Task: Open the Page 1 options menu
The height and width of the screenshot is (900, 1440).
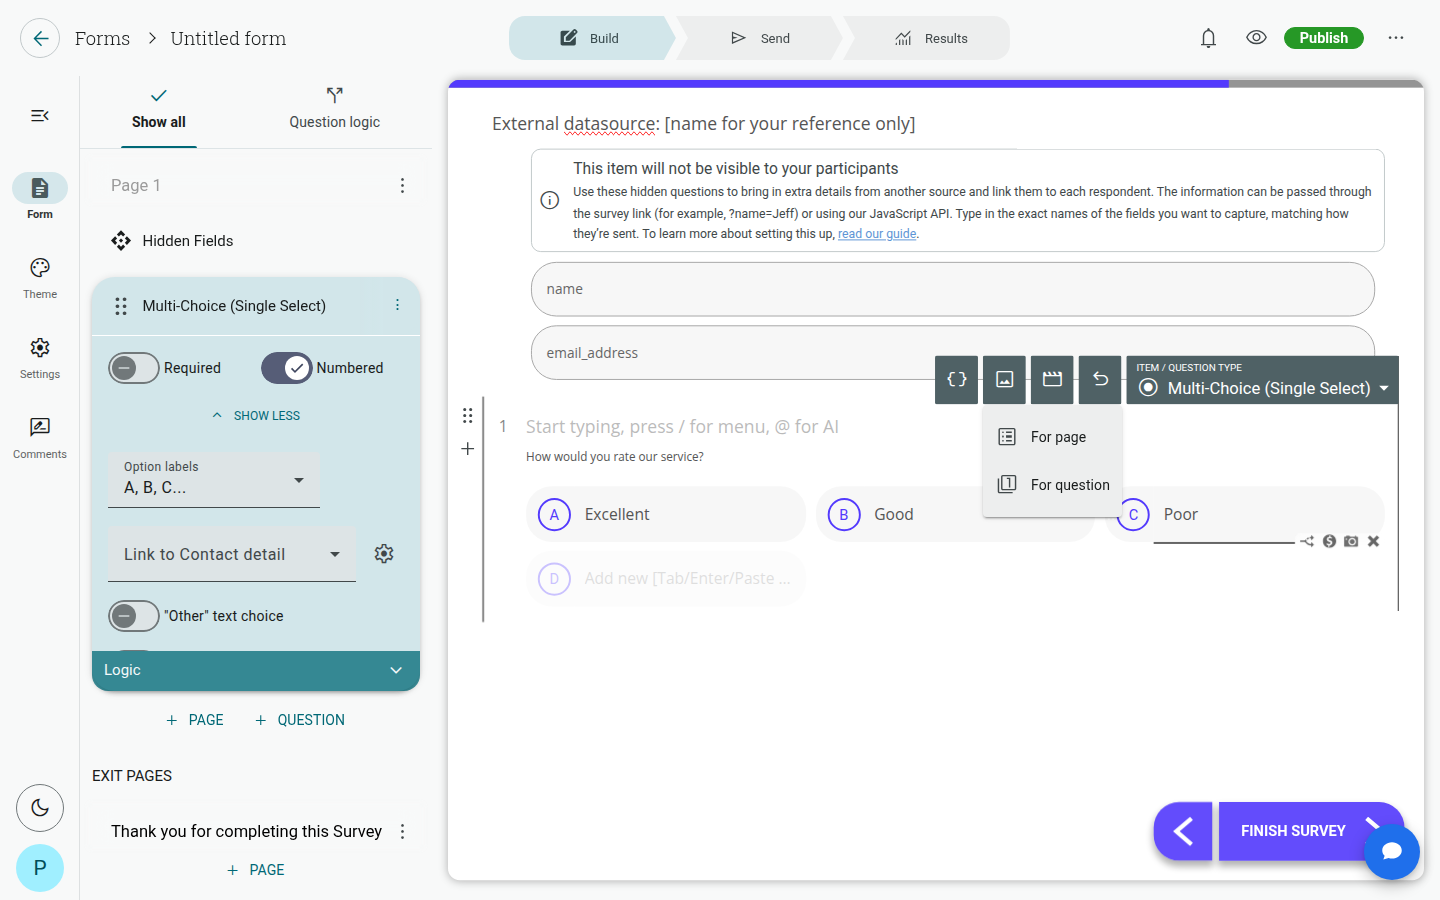Action: (402, 186)
